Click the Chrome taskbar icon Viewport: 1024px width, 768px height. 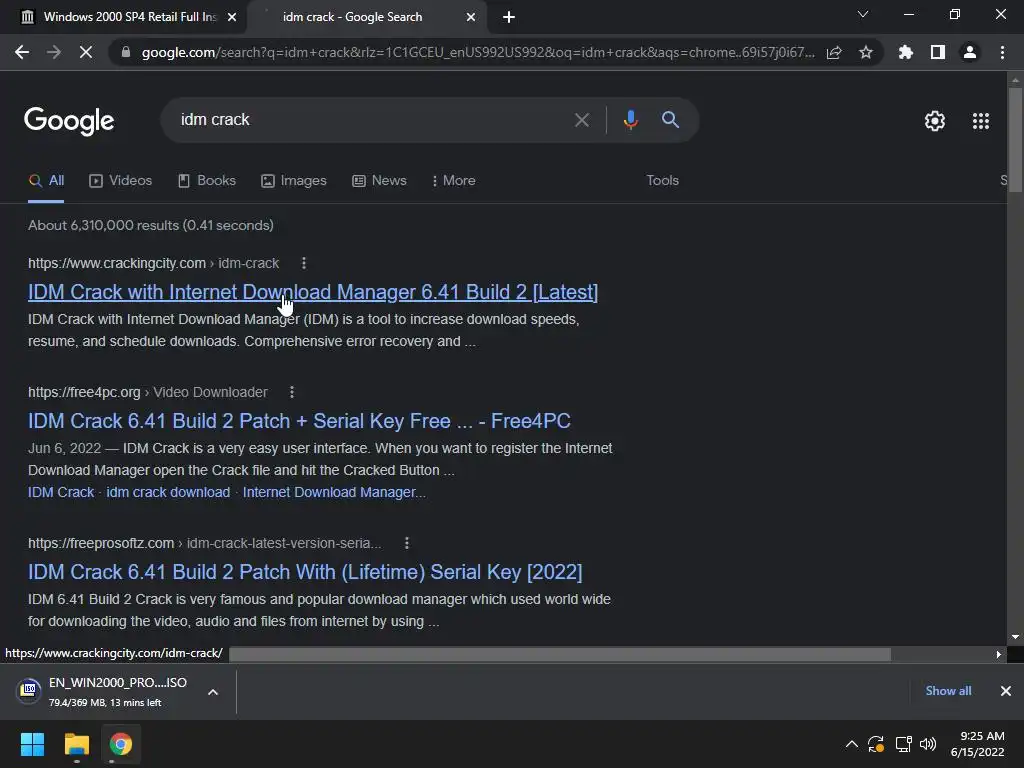point(121,744)
